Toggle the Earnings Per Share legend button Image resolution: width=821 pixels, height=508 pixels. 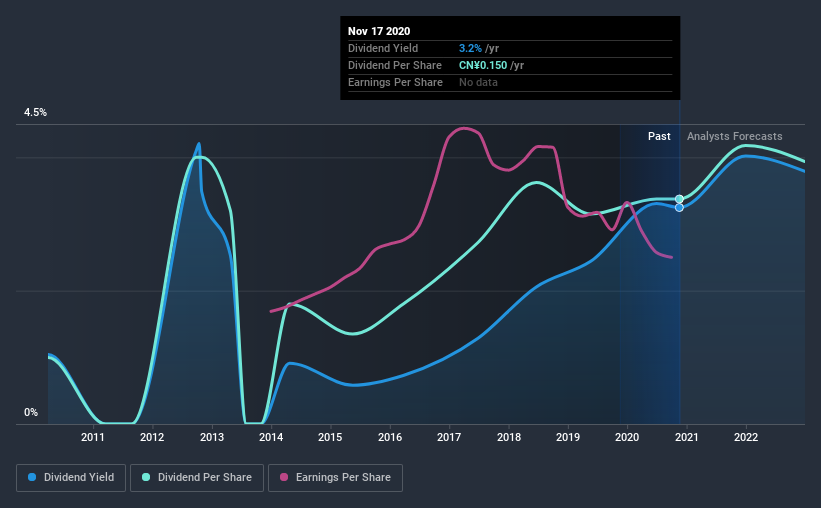336,478
